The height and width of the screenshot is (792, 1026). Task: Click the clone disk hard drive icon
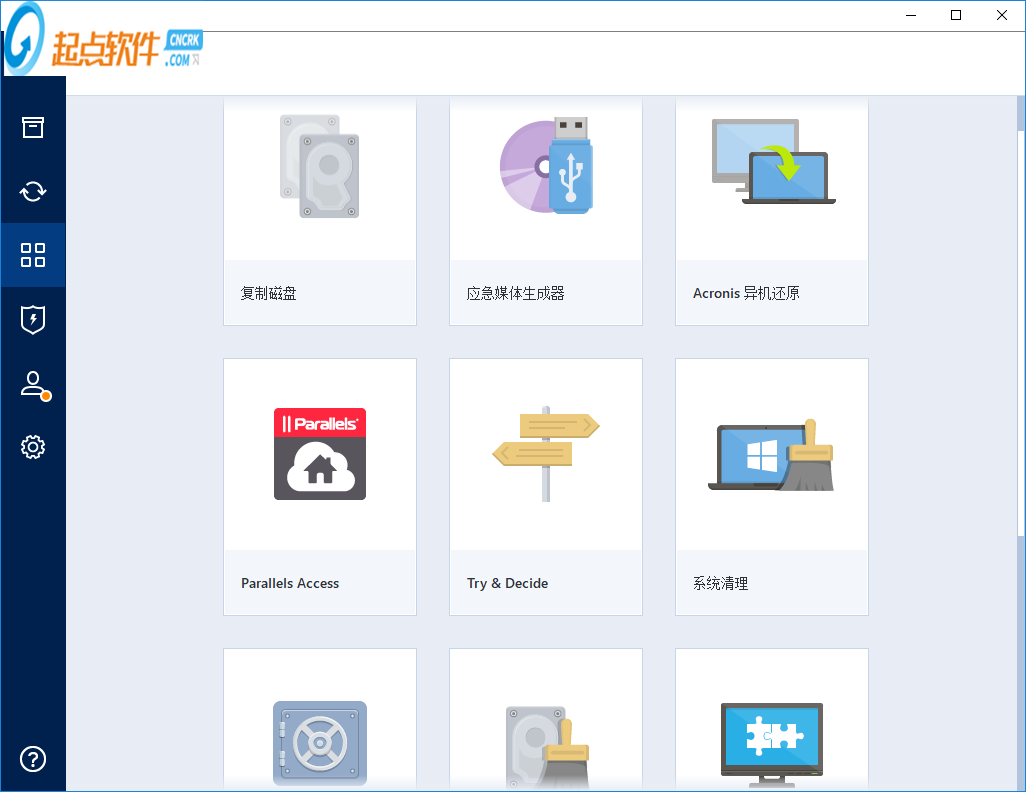tap(319, 166)
